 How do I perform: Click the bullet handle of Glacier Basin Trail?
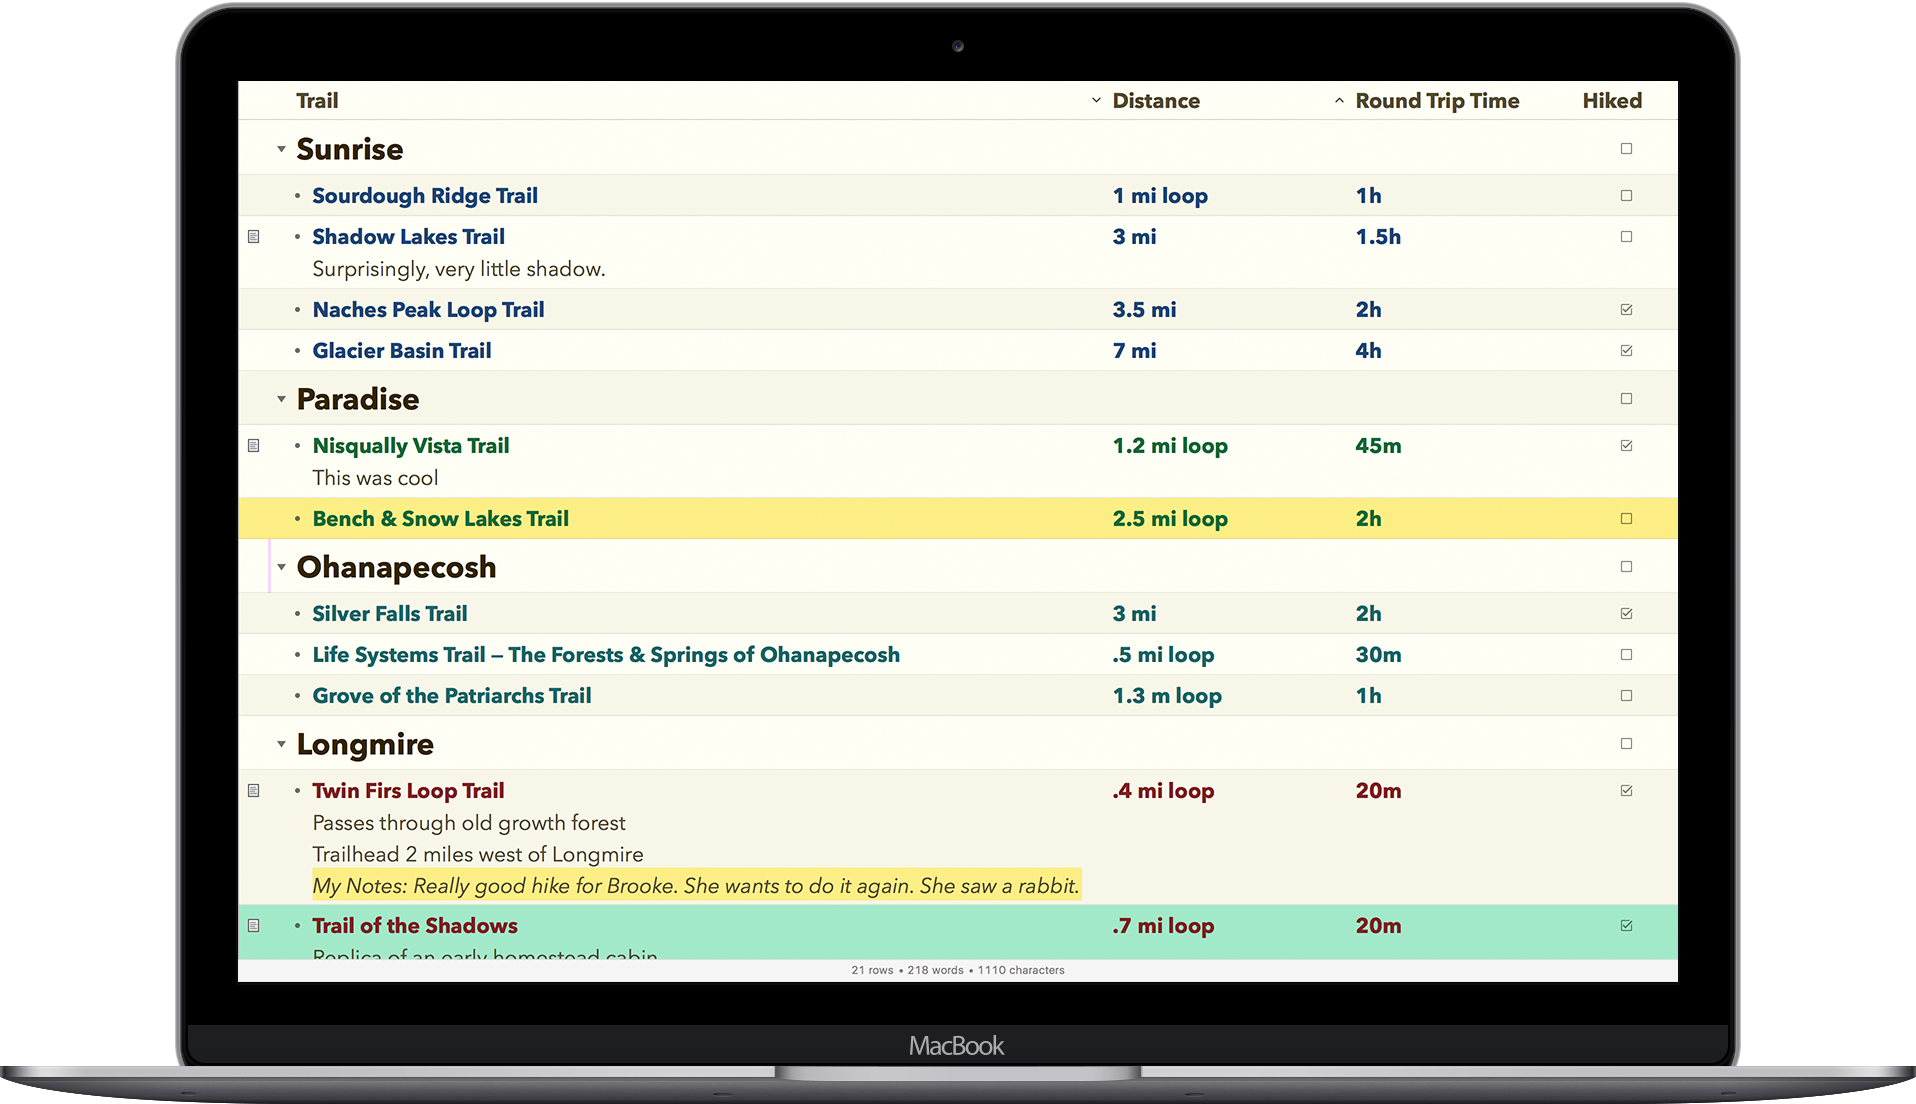pyautogui.click(x=297, y=351)
